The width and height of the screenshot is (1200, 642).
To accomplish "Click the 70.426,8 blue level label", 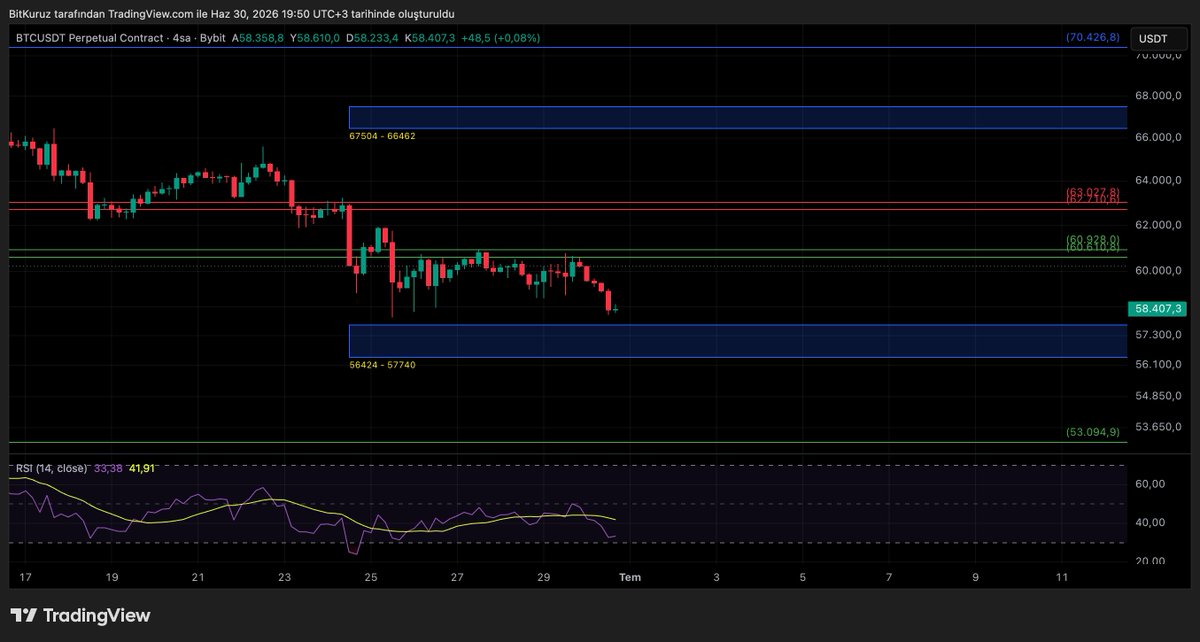I will click(1092, 37).
